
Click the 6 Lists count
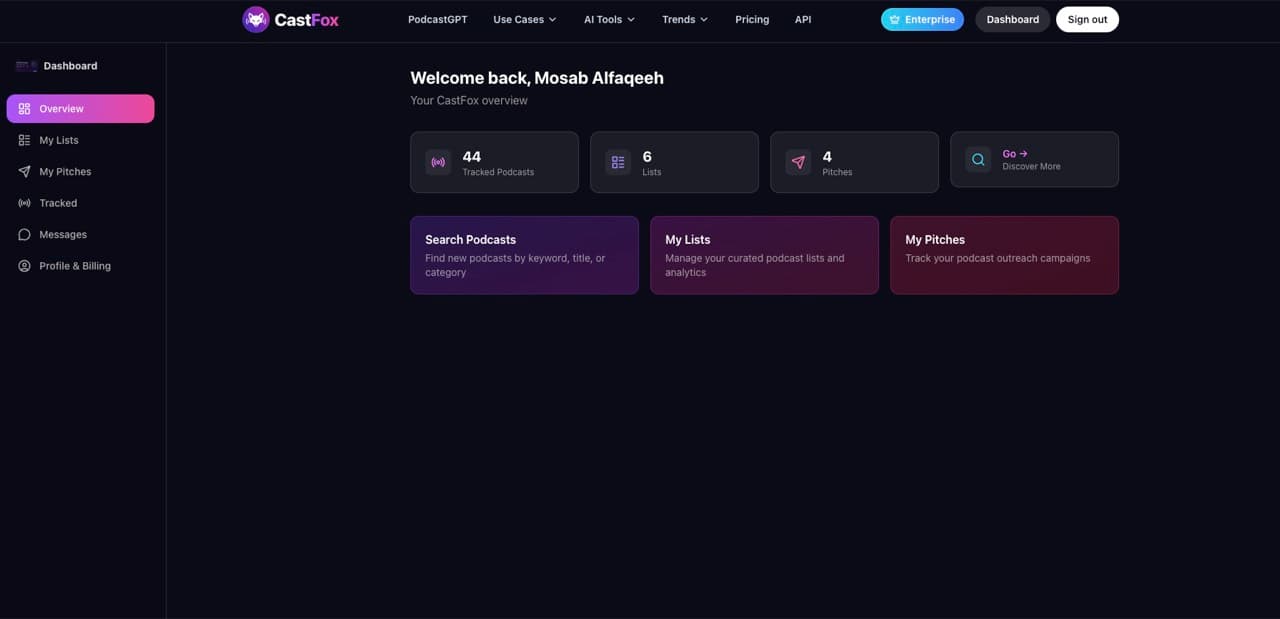[x=647, y=157]
